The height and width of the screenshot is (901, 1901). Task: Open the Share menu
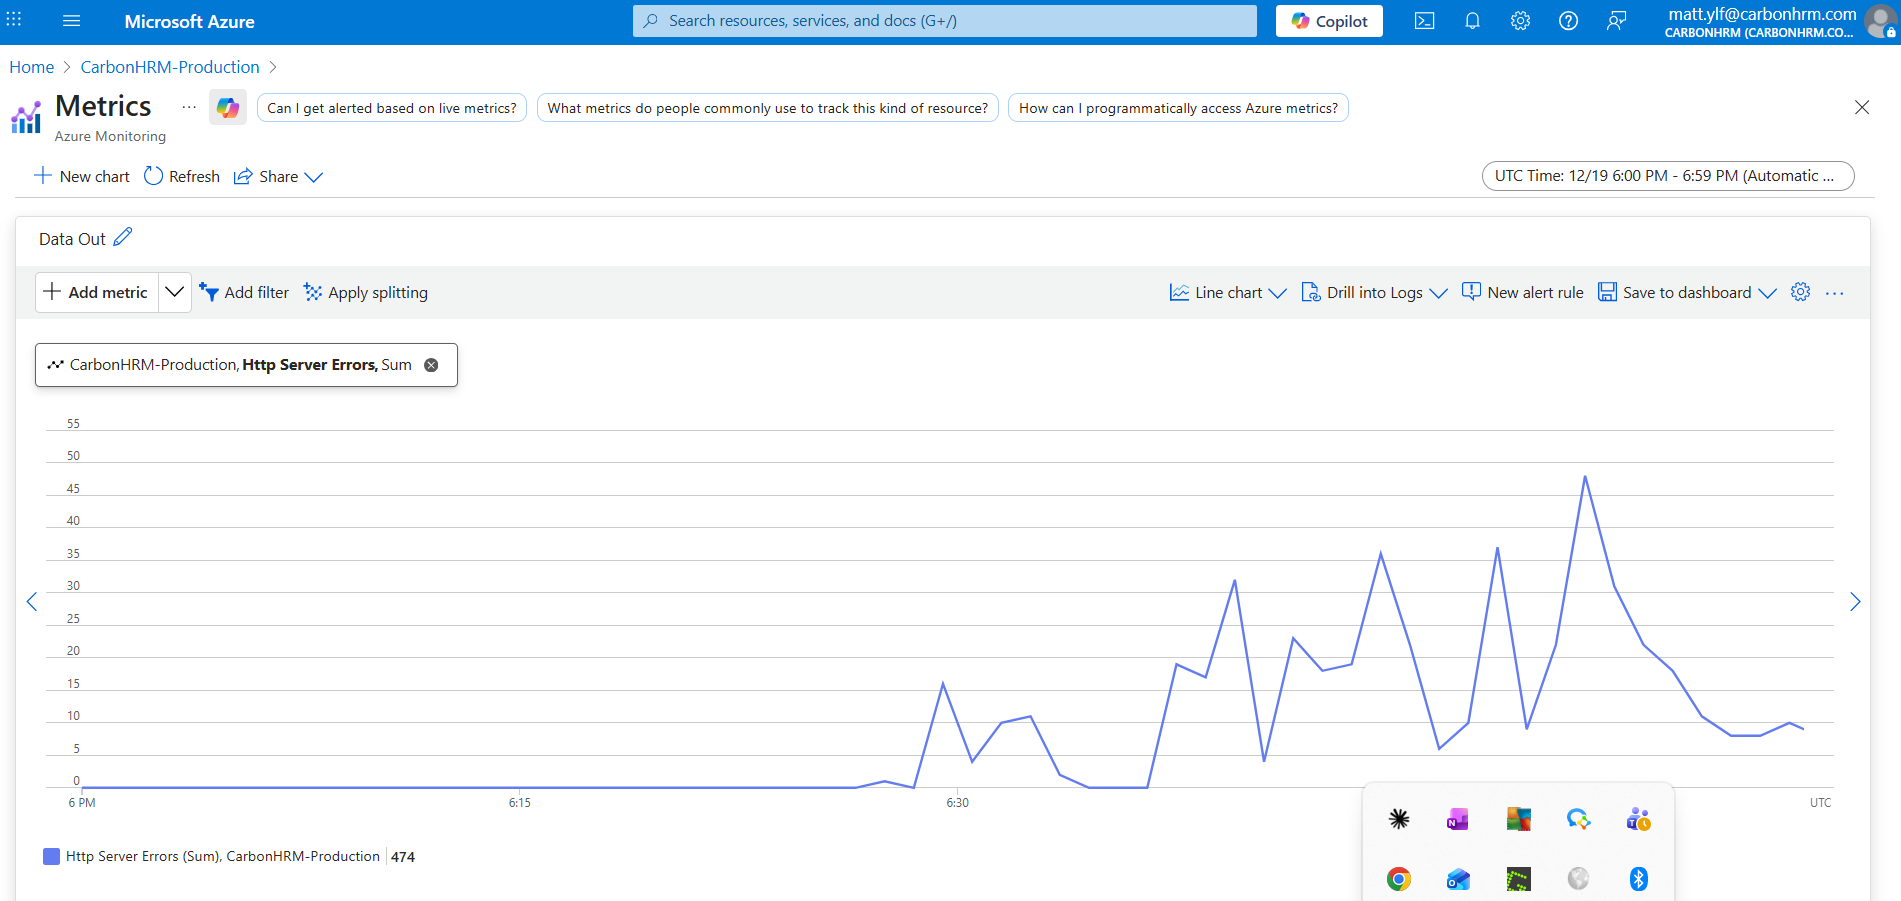(x=278, y=177)
